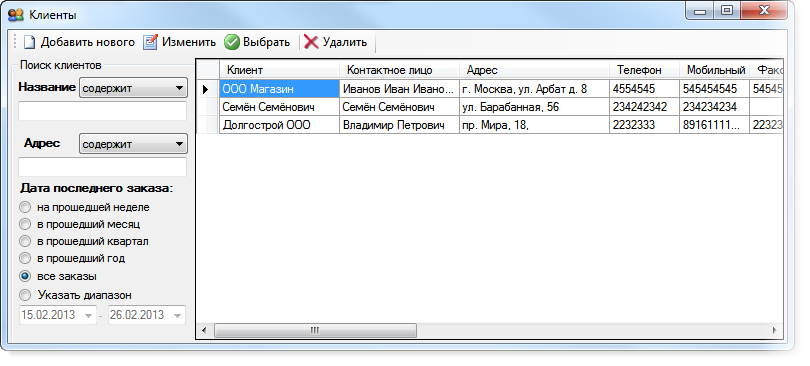Click the address cell ул. Барабанная, 56
Viewport: 810px width, 366px height.
(x=534, y=107)
